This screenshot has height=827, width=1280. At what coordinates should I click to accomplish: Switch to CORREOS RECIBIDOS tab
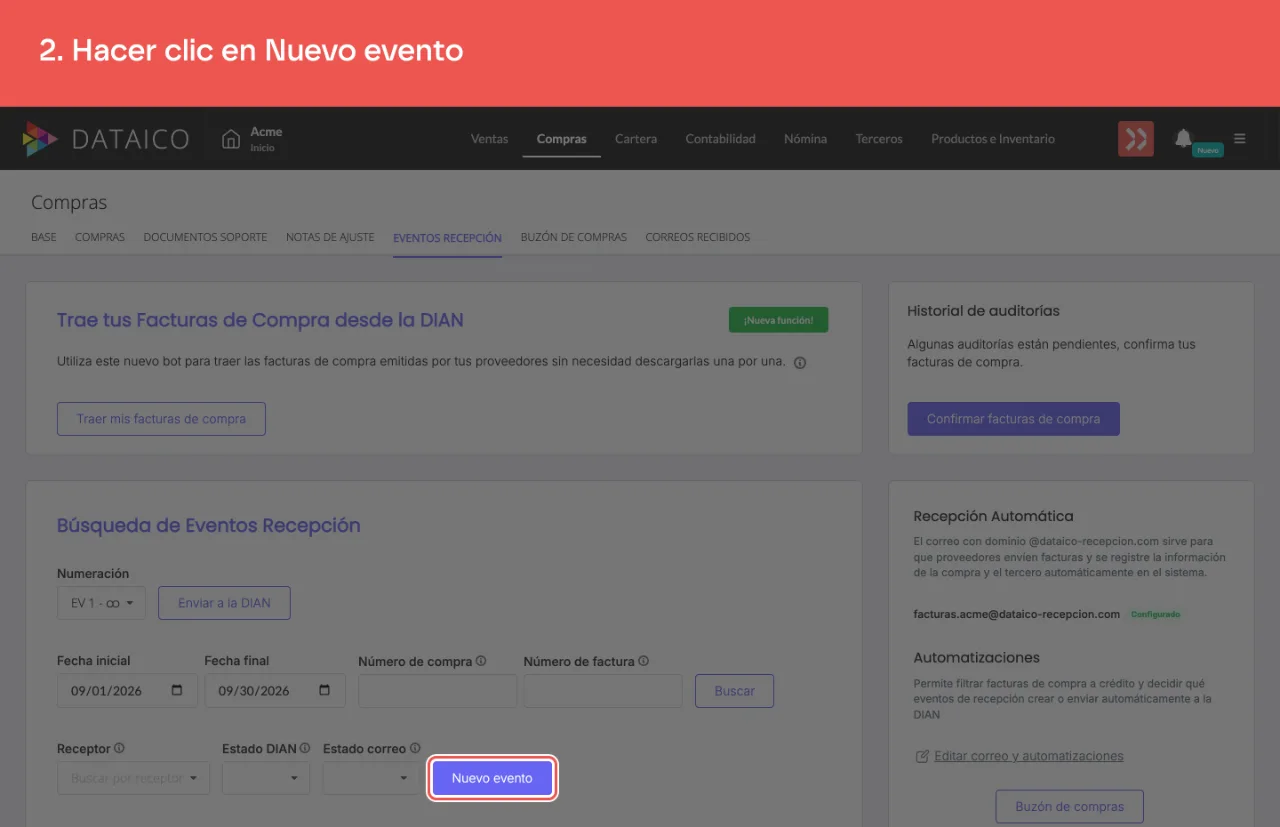(x=698, y=237)
